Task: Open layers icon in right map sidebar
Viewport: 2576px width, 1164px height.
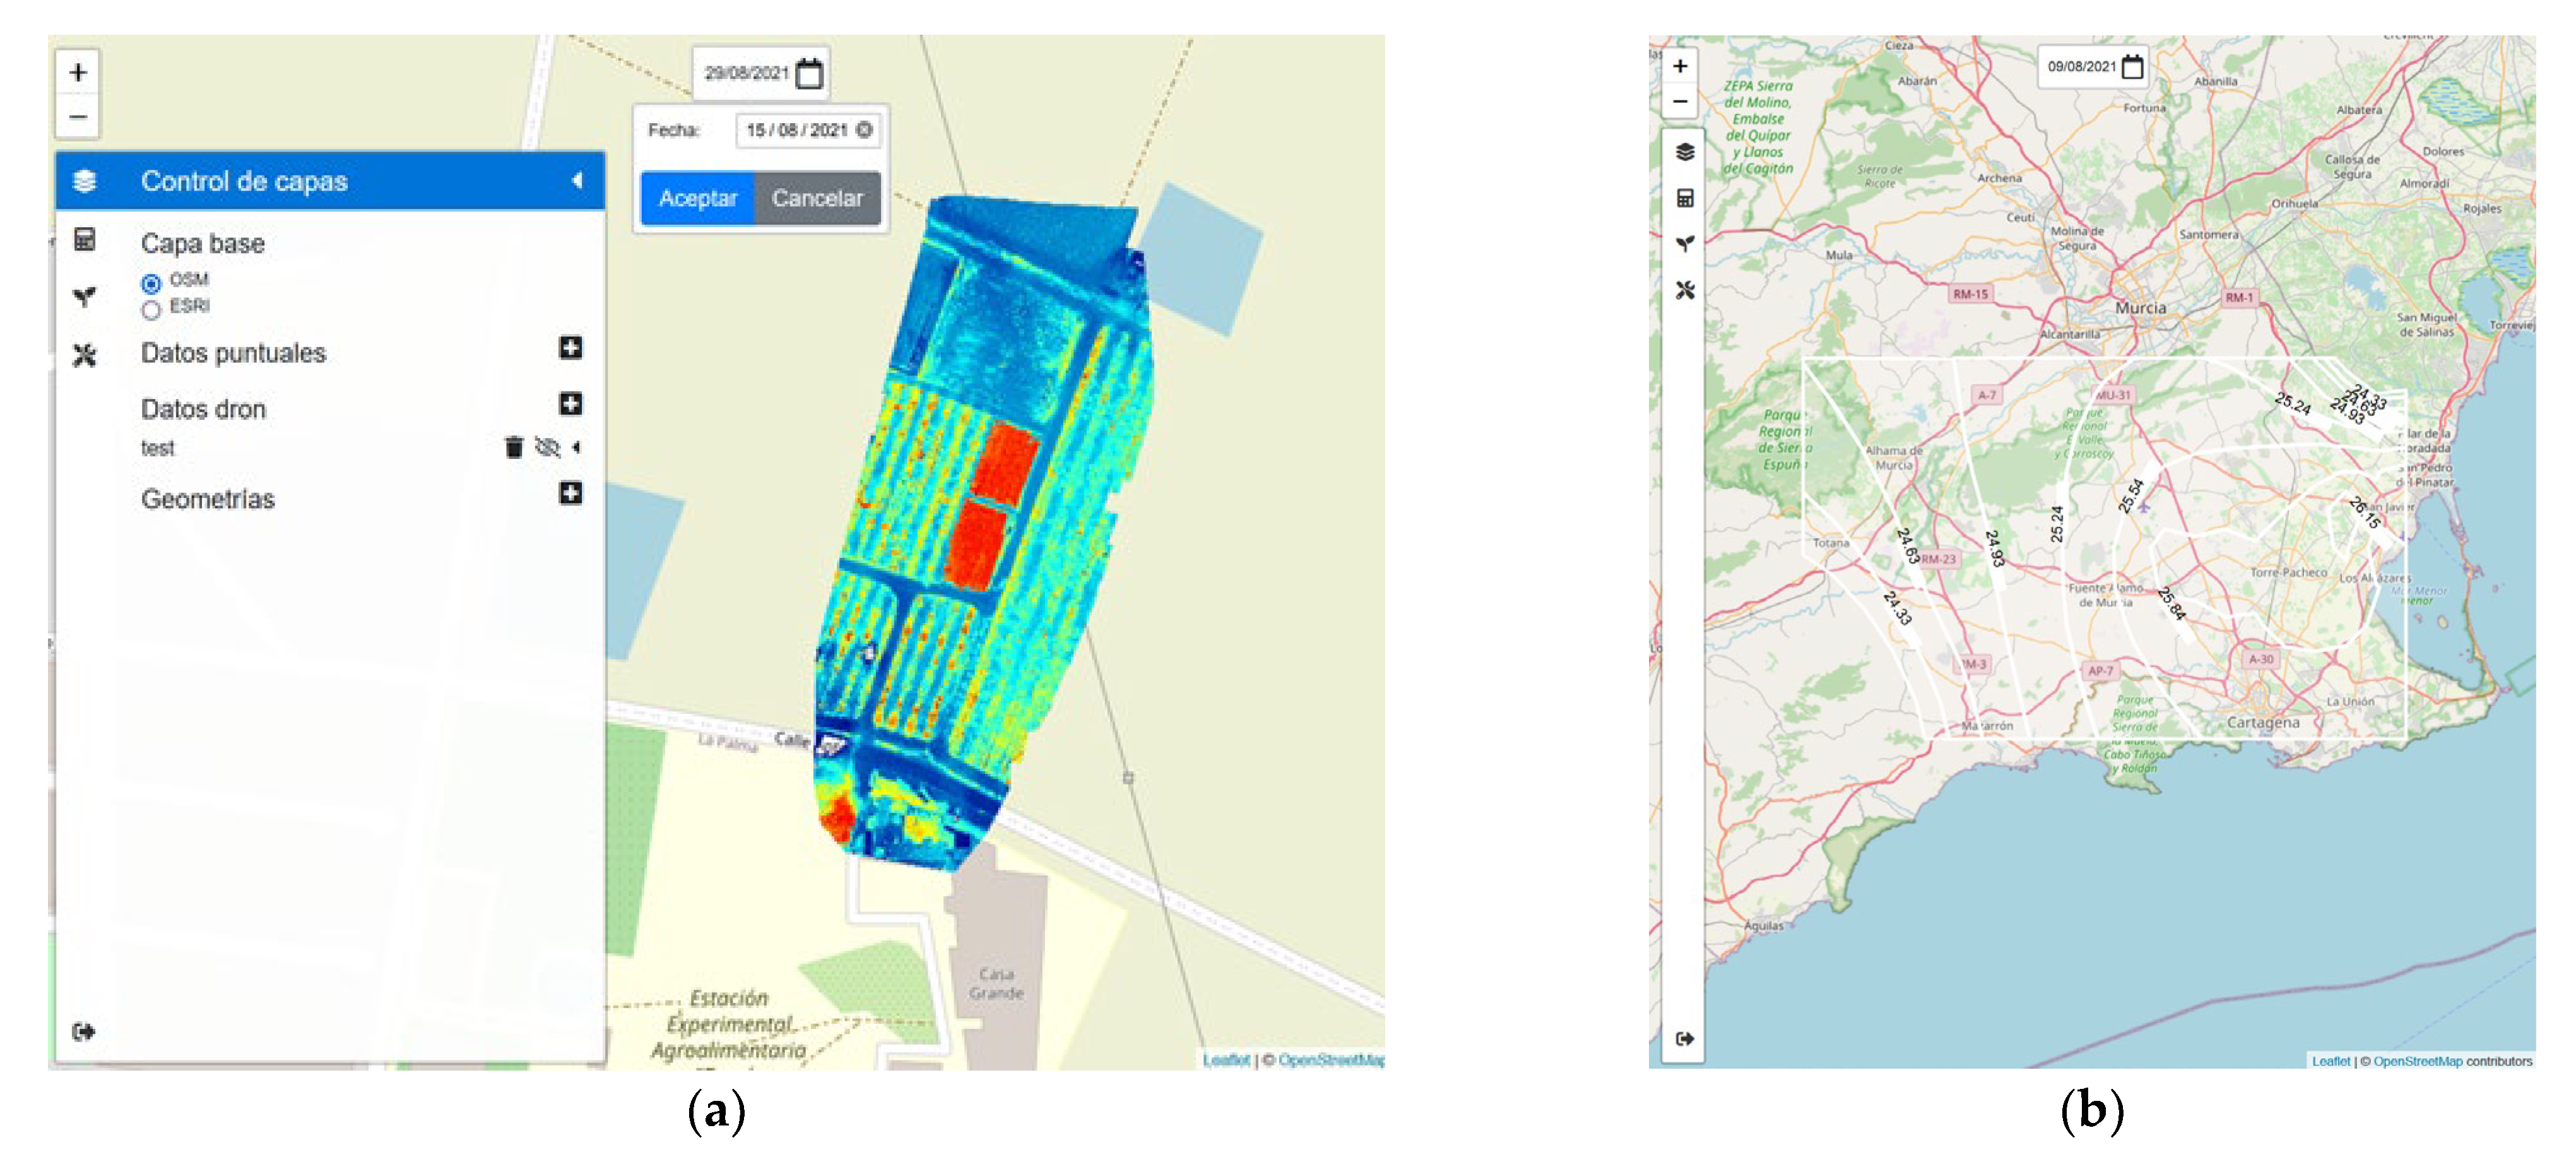Action: pyautogui.click(x=1685, y=152)
